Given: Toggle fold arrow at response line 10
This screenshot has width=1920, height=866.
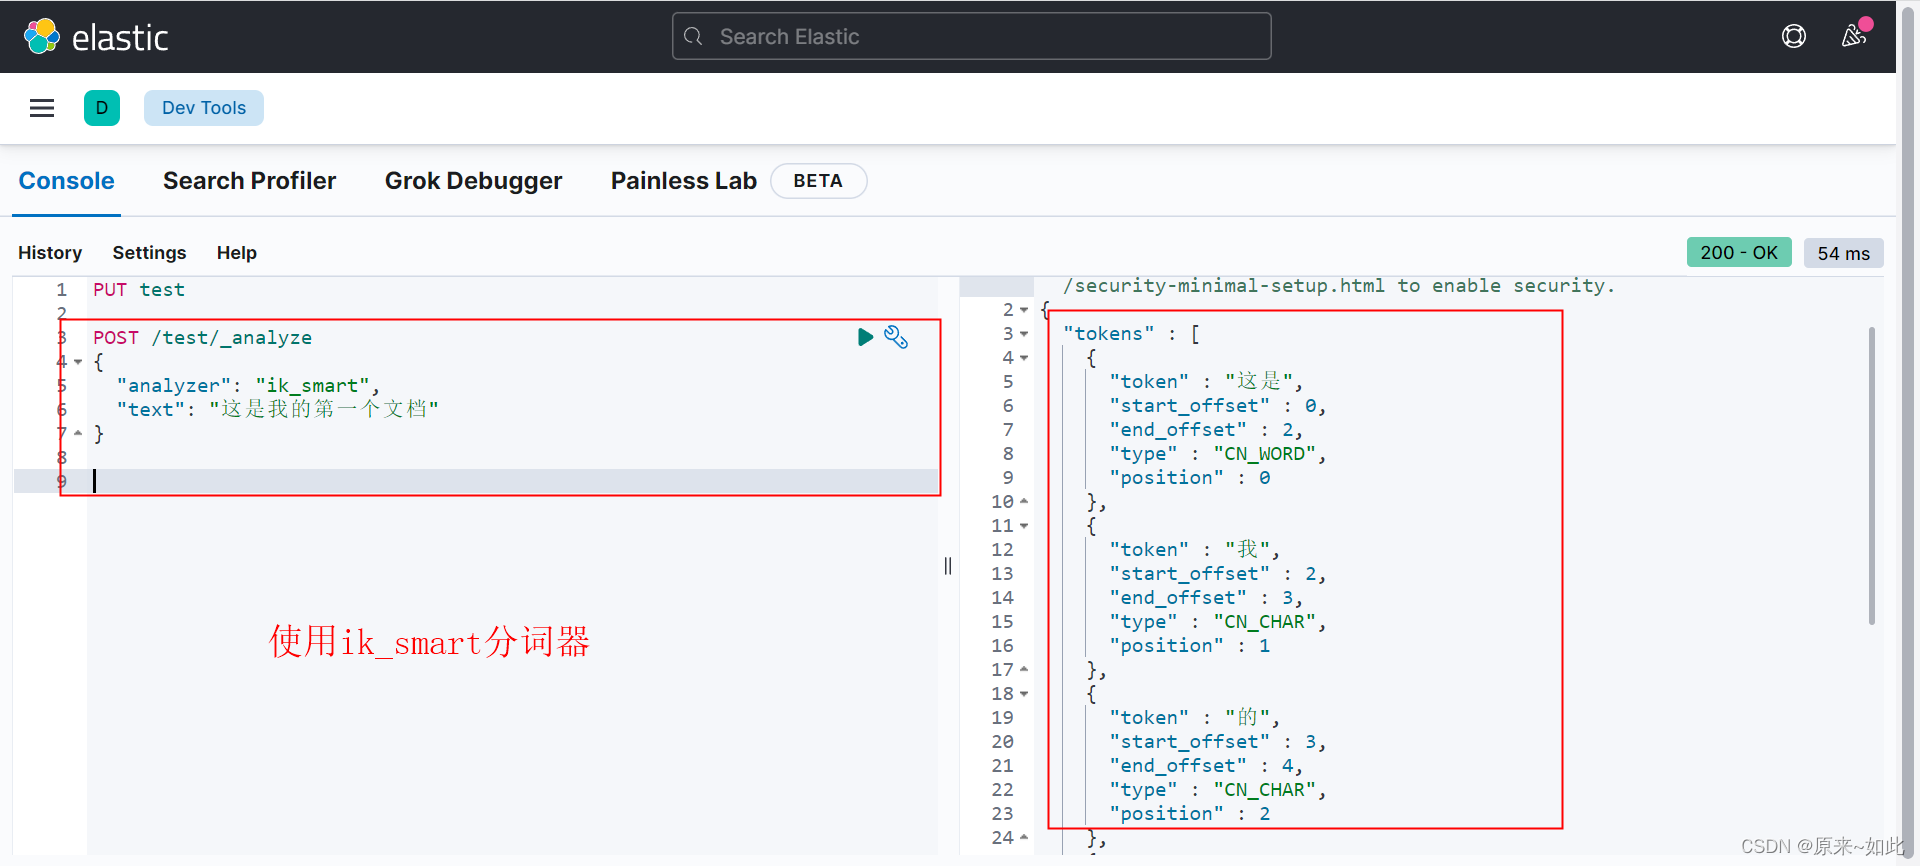Looking at the screenshot, I should coord(1024,502).
